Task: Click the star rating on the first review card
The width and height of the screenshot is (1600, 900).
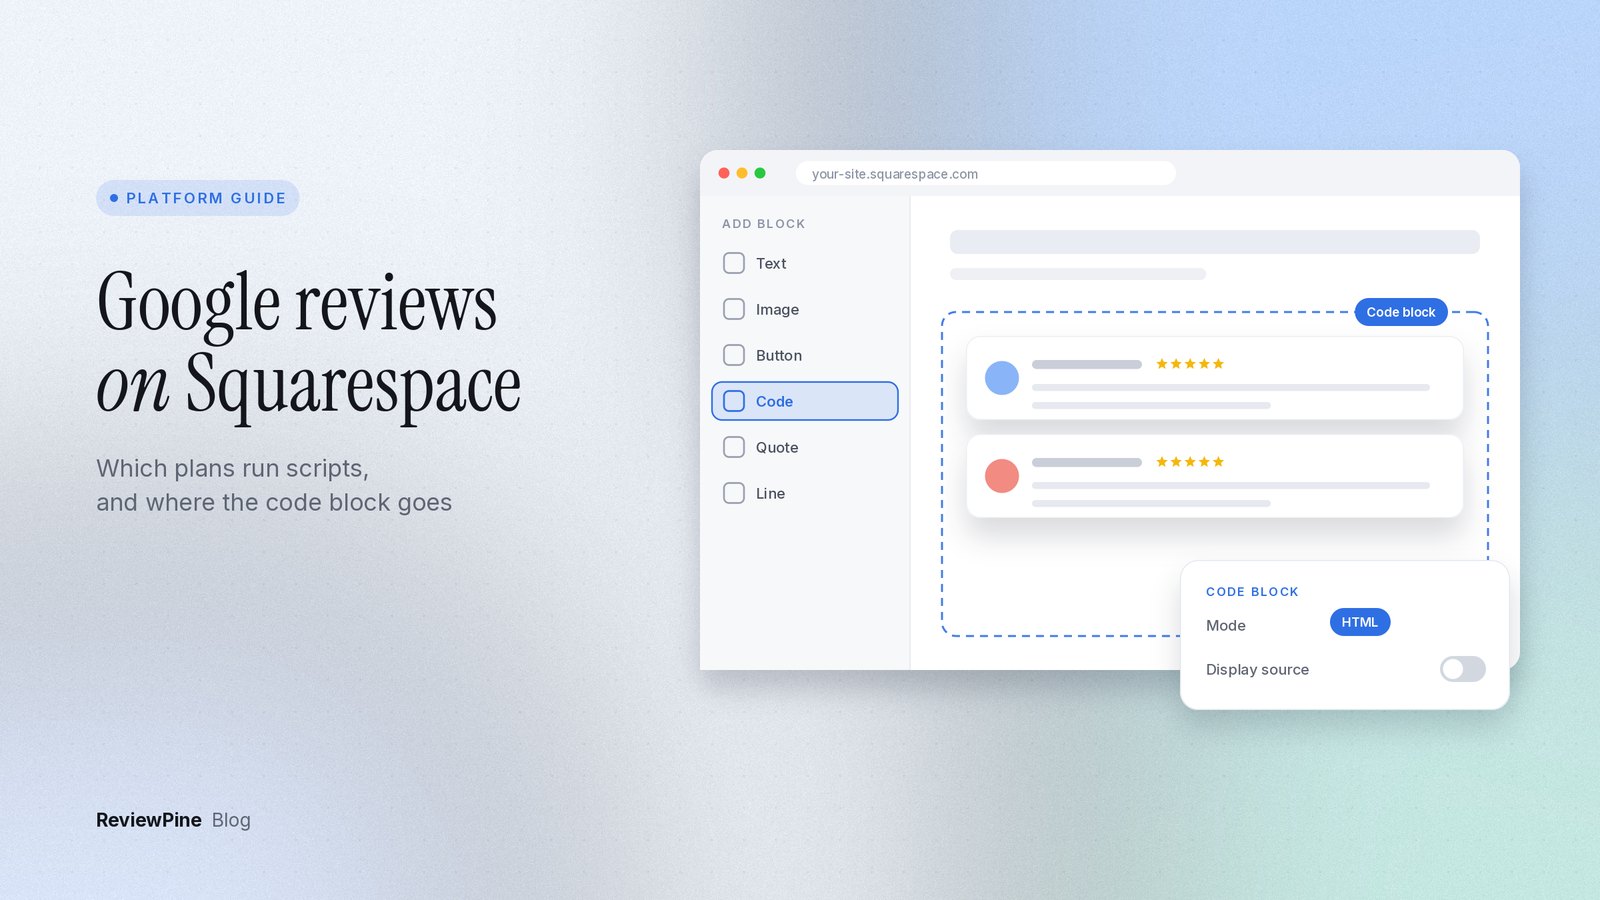Action: [1190, 364]
